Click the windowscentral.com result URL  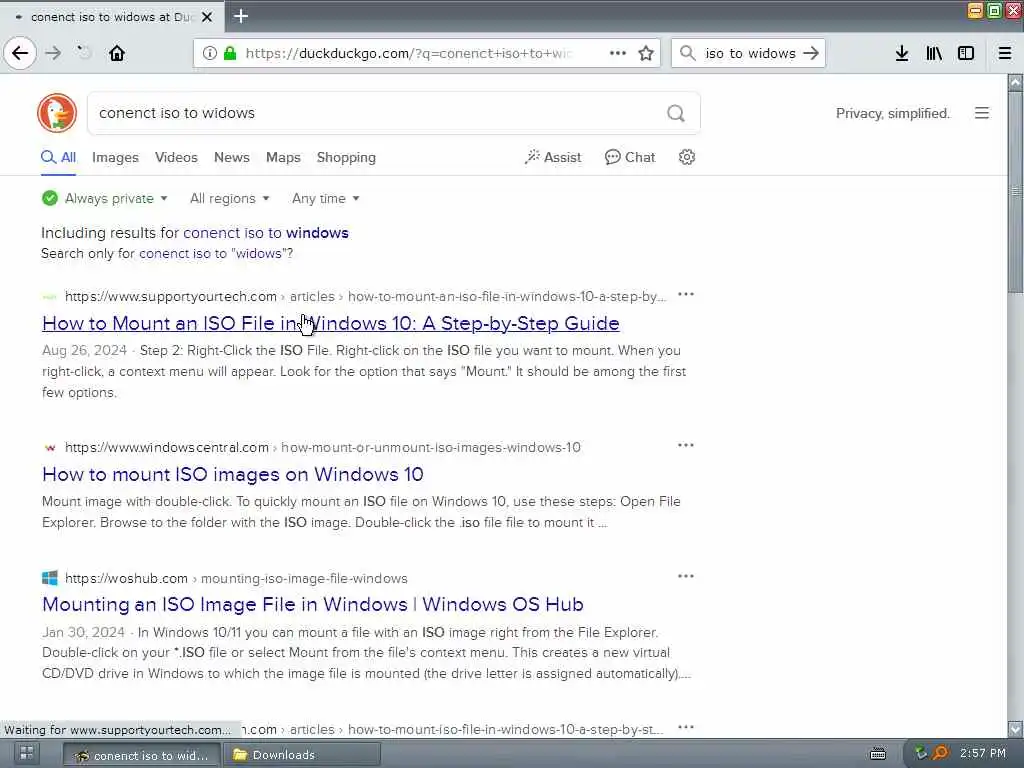pos(323,447)
